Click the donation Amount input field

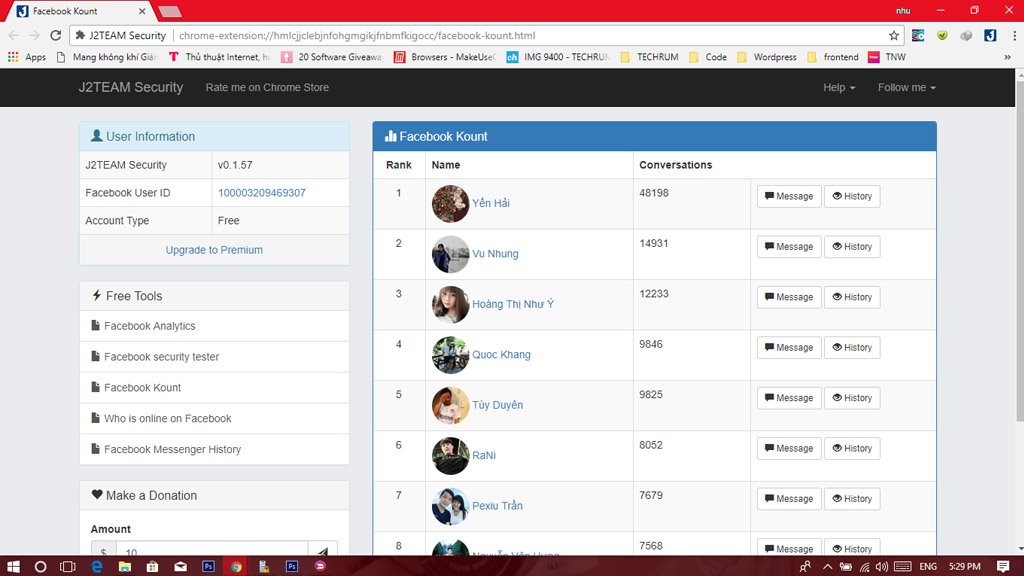point(212,550)
